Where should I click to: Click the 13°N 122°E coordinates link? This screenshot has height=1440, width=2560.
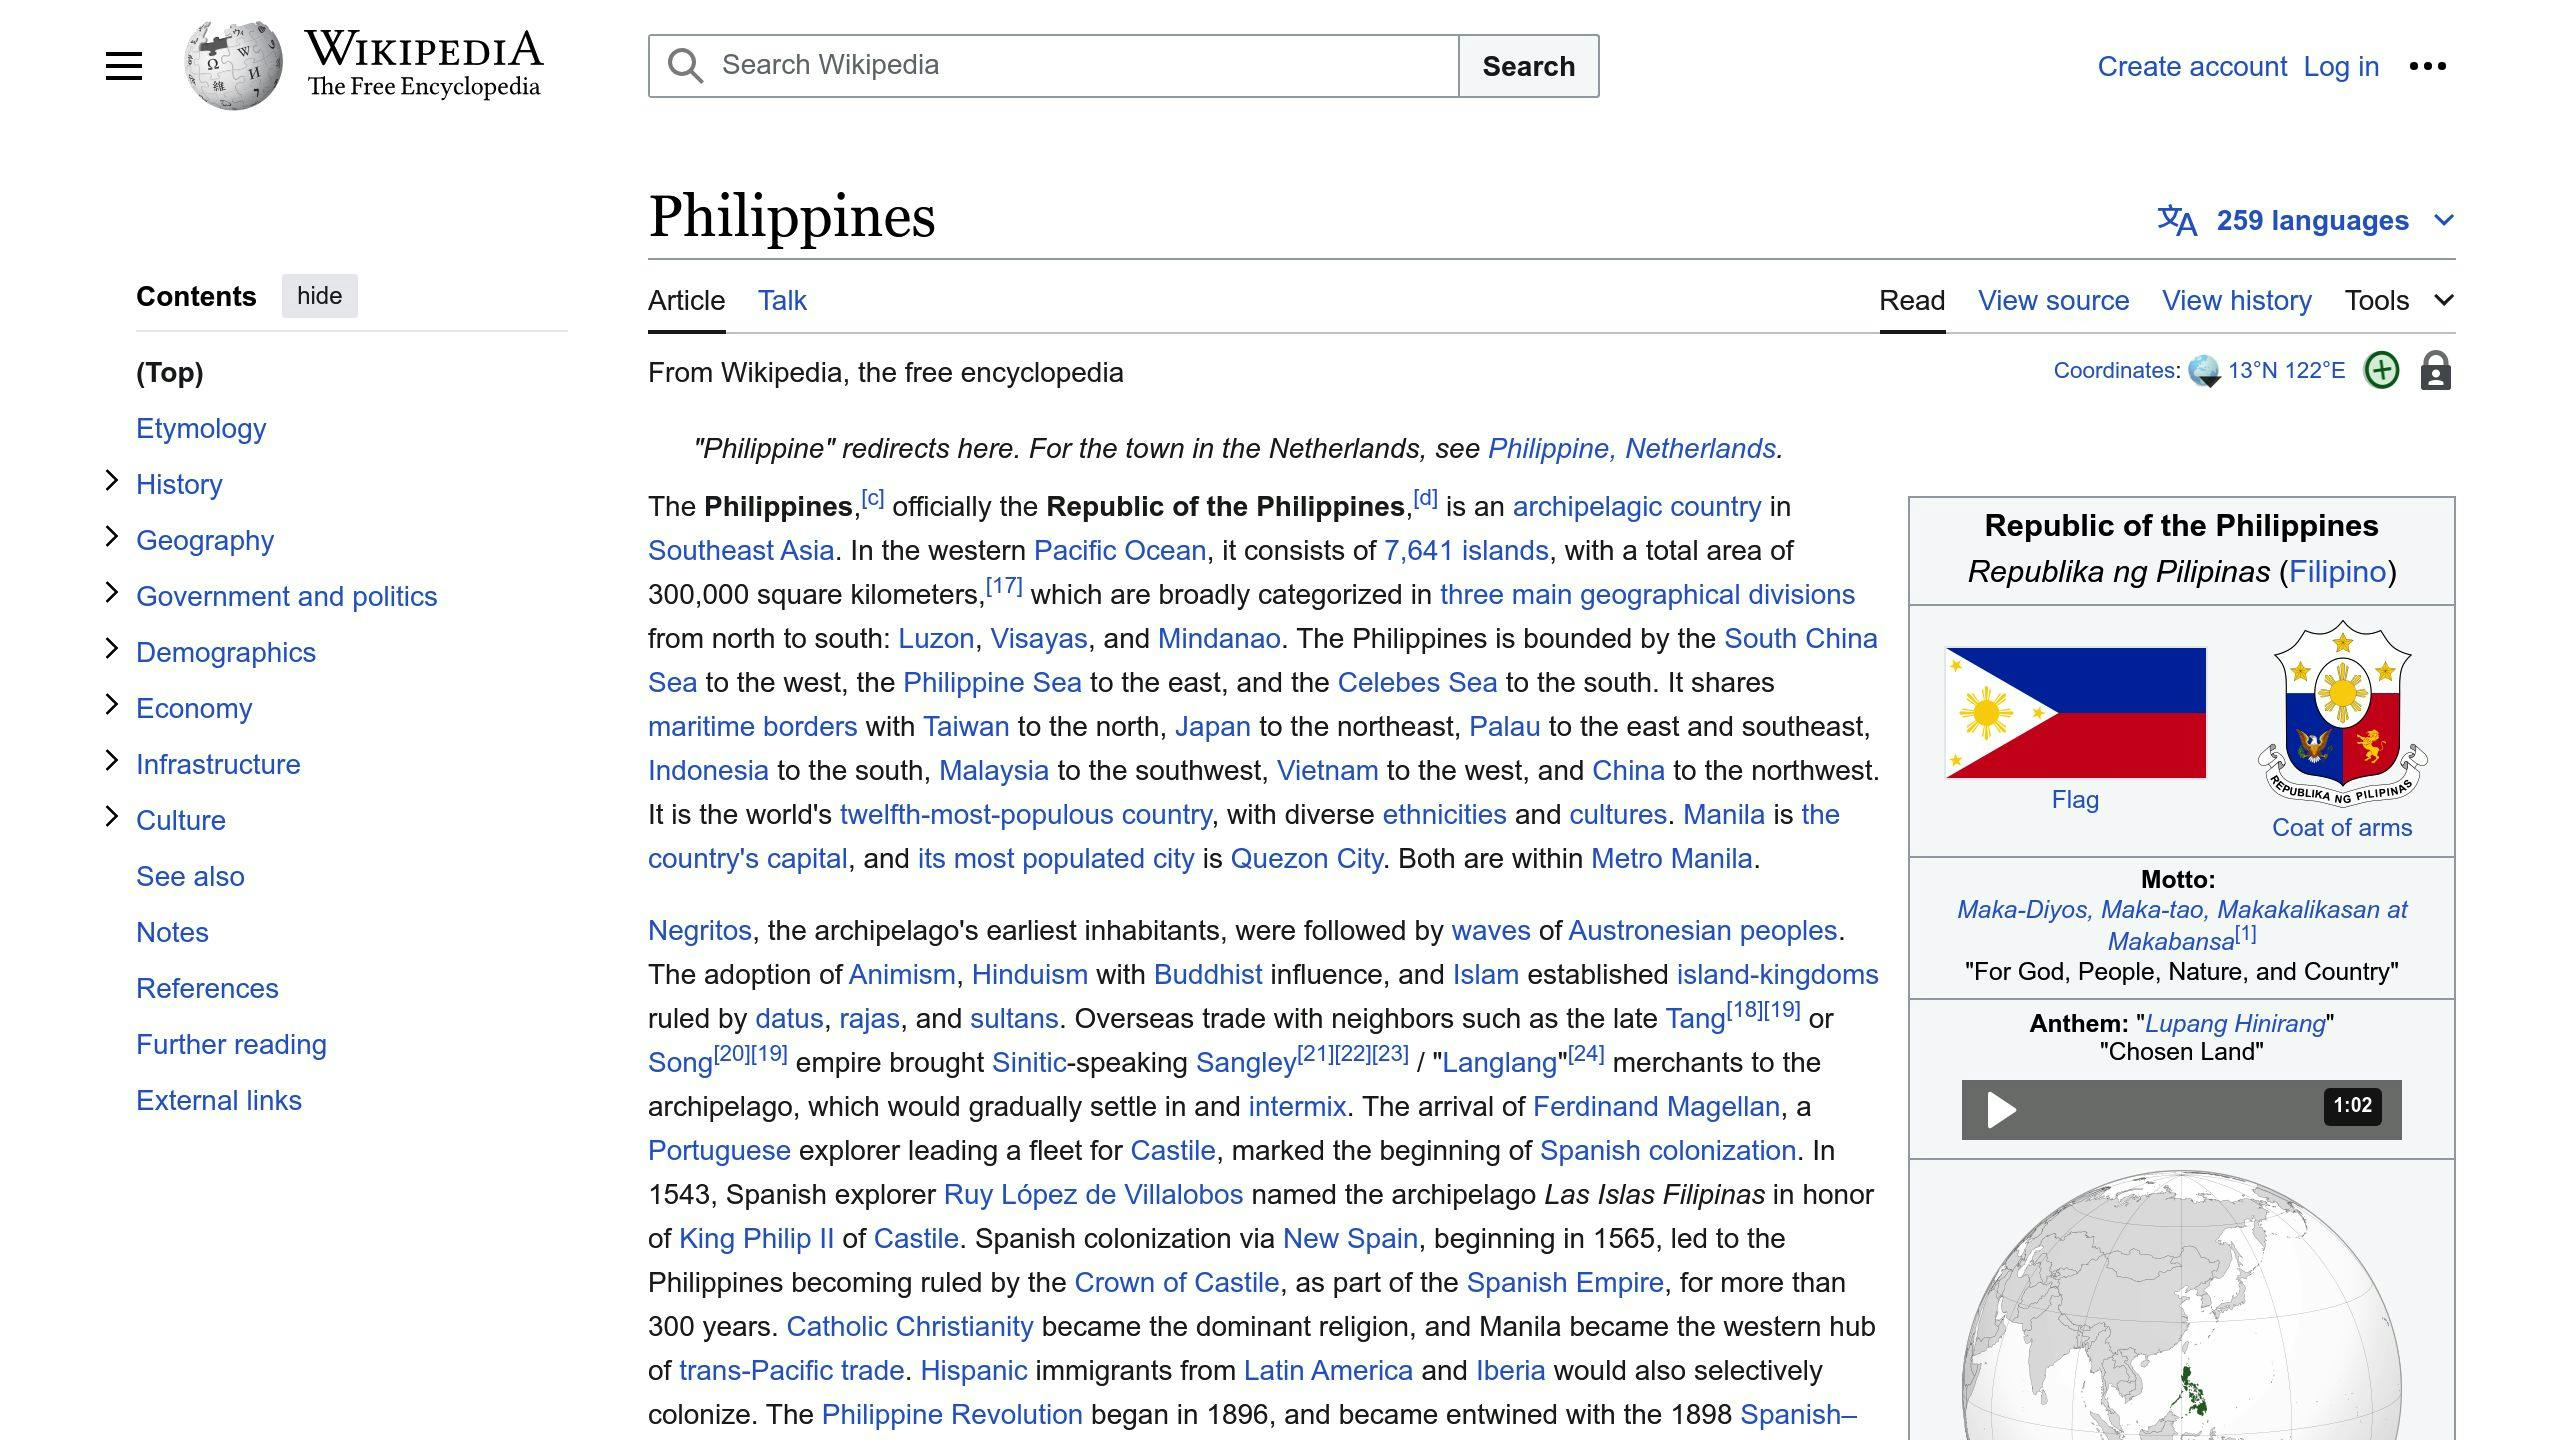(x=2286, y=370)
